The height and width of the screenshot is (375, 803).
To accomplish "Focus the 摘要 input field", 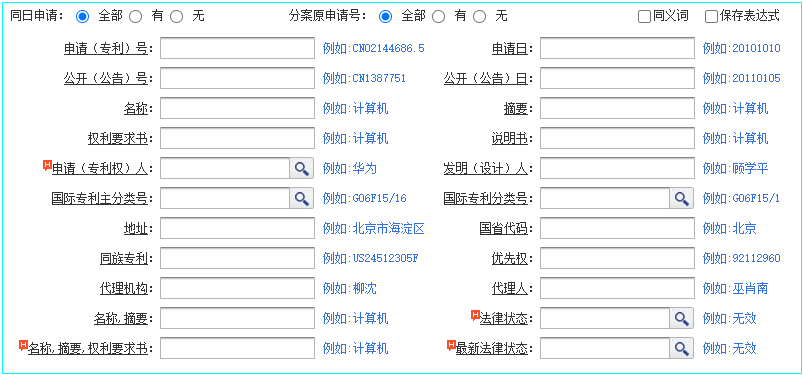I will click(617, 108).
